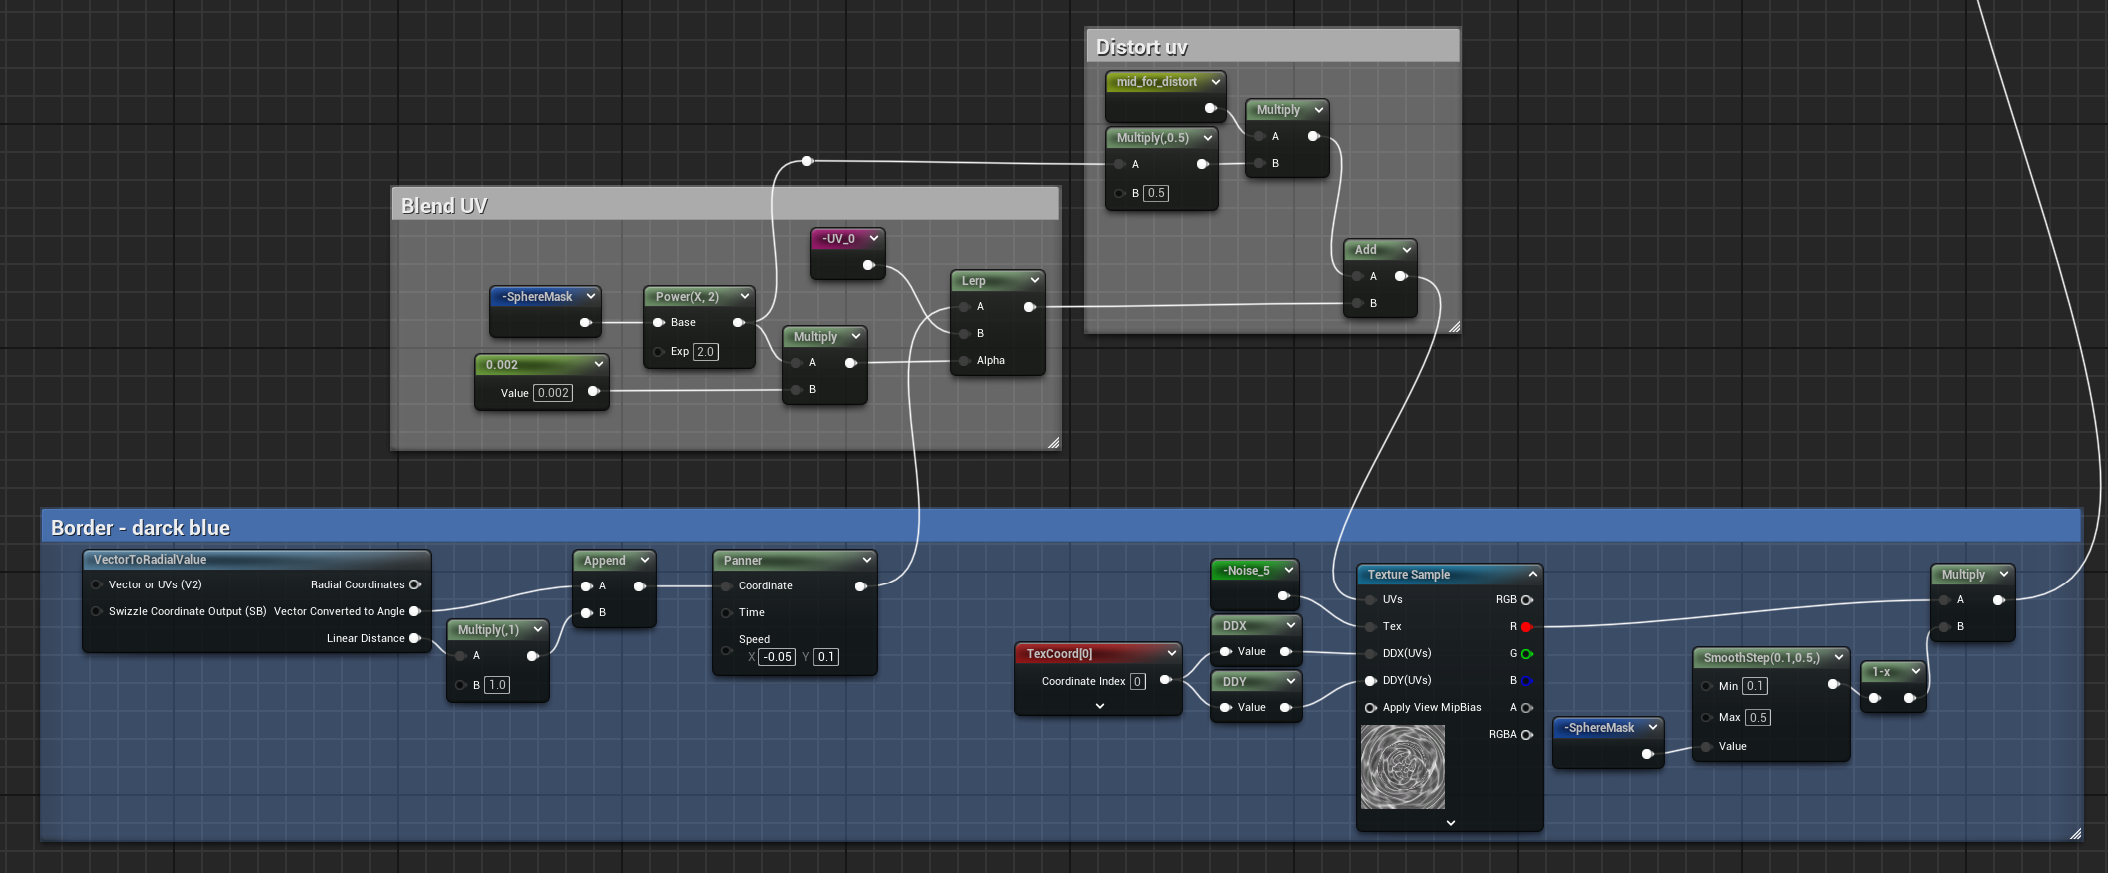Collapse the Append node chevron

tap(644, 561)
